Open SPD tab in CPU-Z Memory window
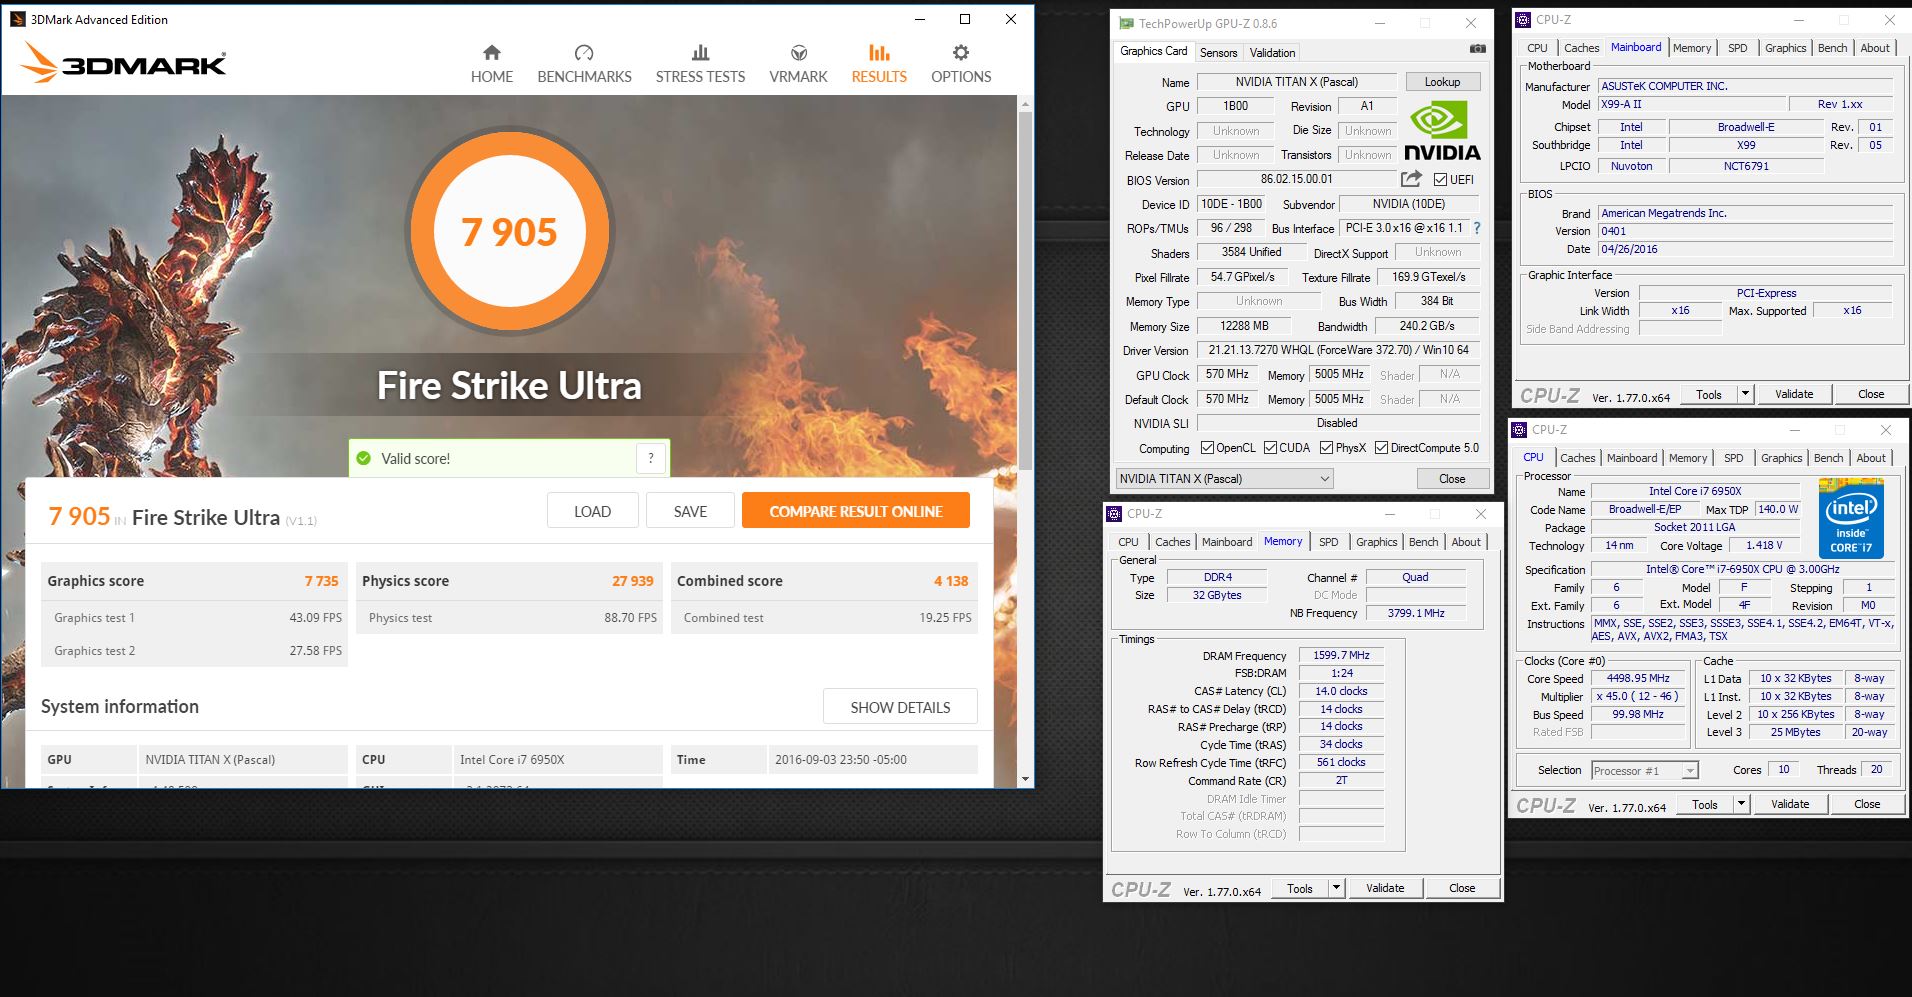Image resolution: width=1912 pixels, height=997 pixels. [x=1328, y=542]
